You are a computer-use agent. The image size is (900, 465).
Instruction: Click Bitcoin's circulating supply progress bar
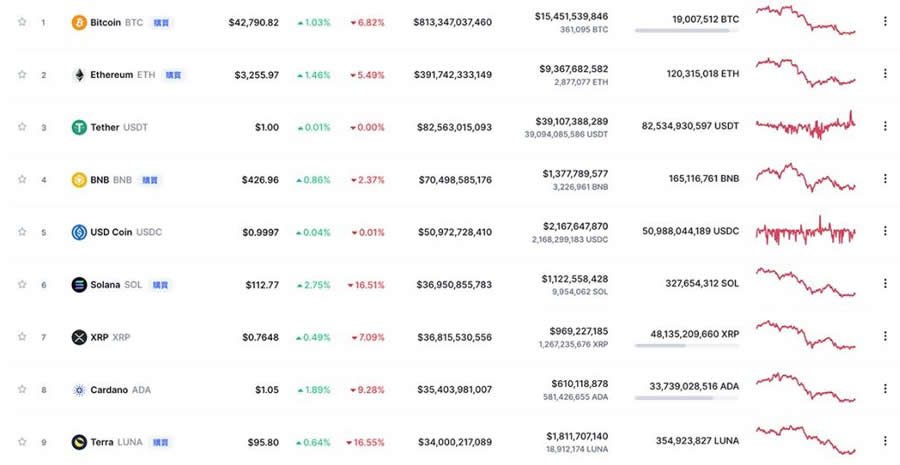click(687, 31)
